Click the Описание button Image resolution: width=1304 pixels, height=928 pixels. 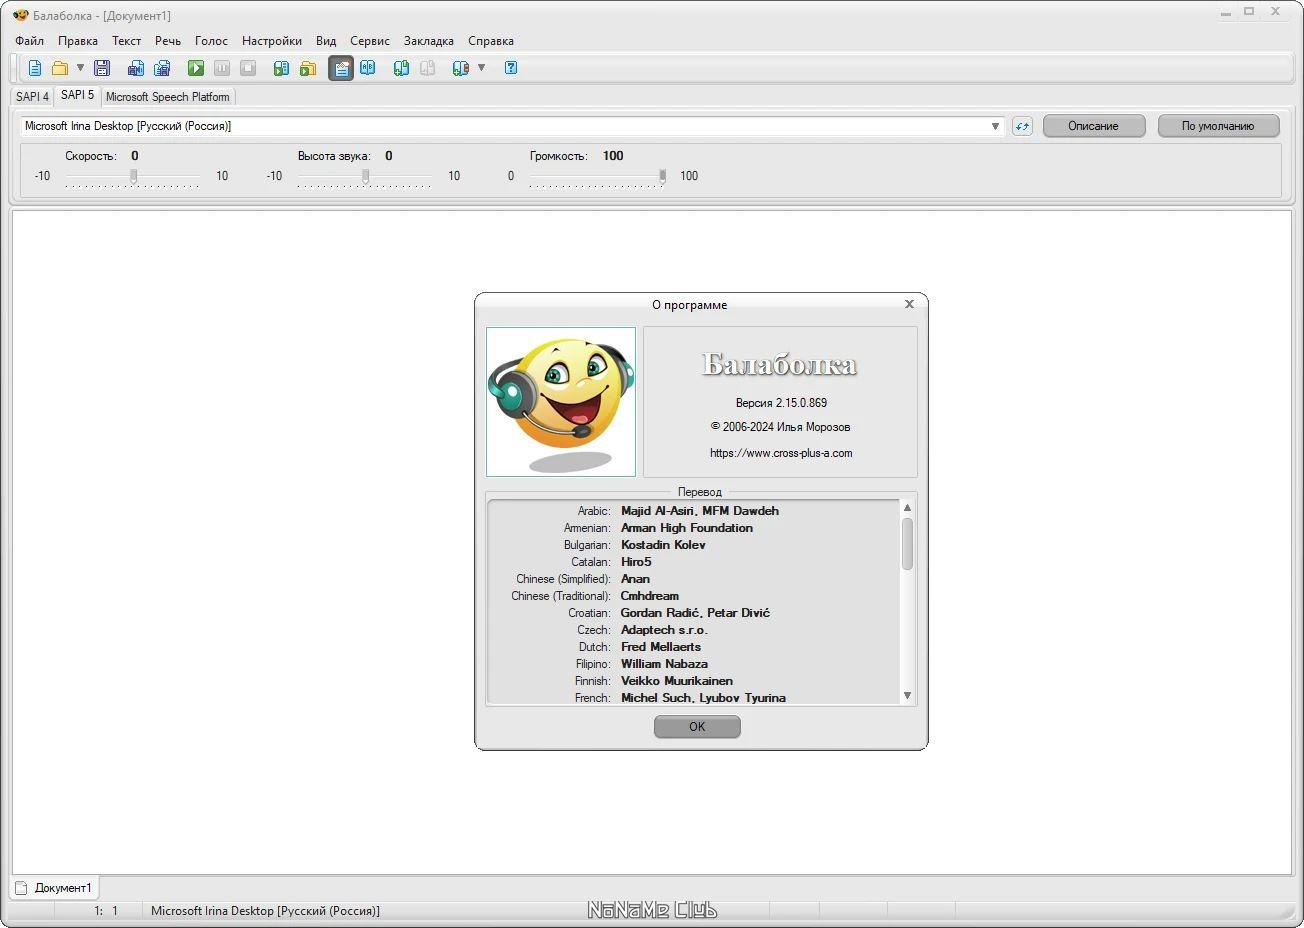click(1093, 126)
